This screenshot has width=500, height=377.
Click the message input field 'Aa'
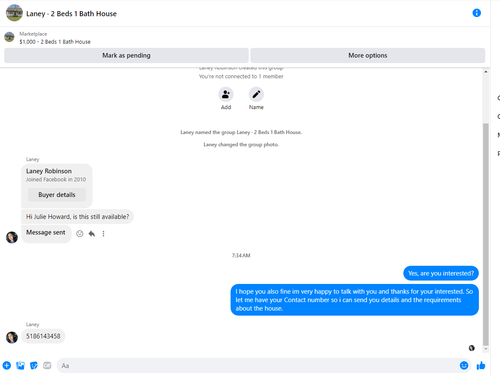(x=263, y=366)
